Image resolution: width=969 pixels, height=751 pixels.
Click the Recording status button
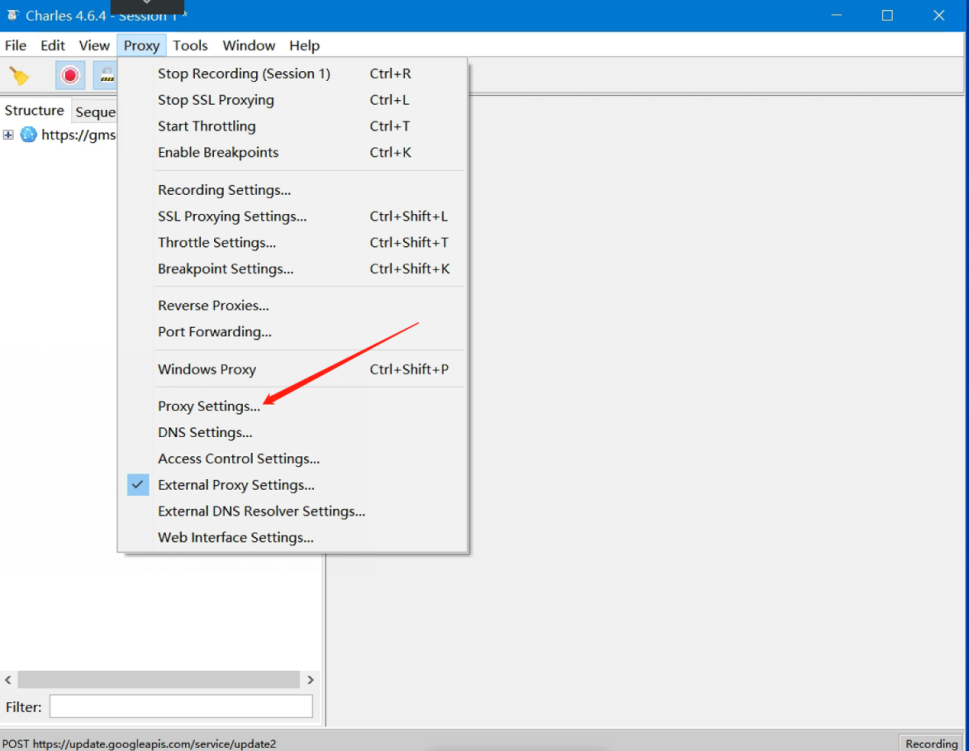[931, 744]
